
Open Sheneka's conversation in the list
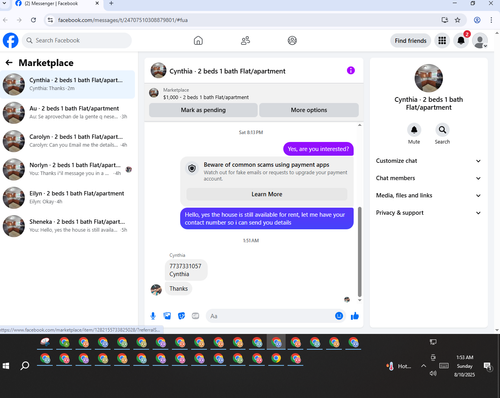[68, 226]
